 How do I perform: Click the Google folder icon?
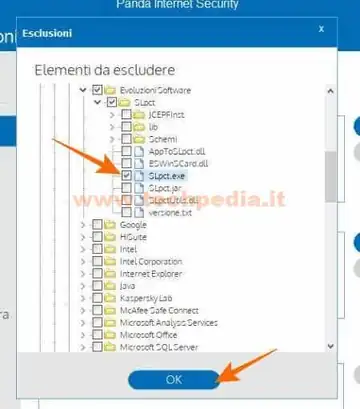coord(110,225)
